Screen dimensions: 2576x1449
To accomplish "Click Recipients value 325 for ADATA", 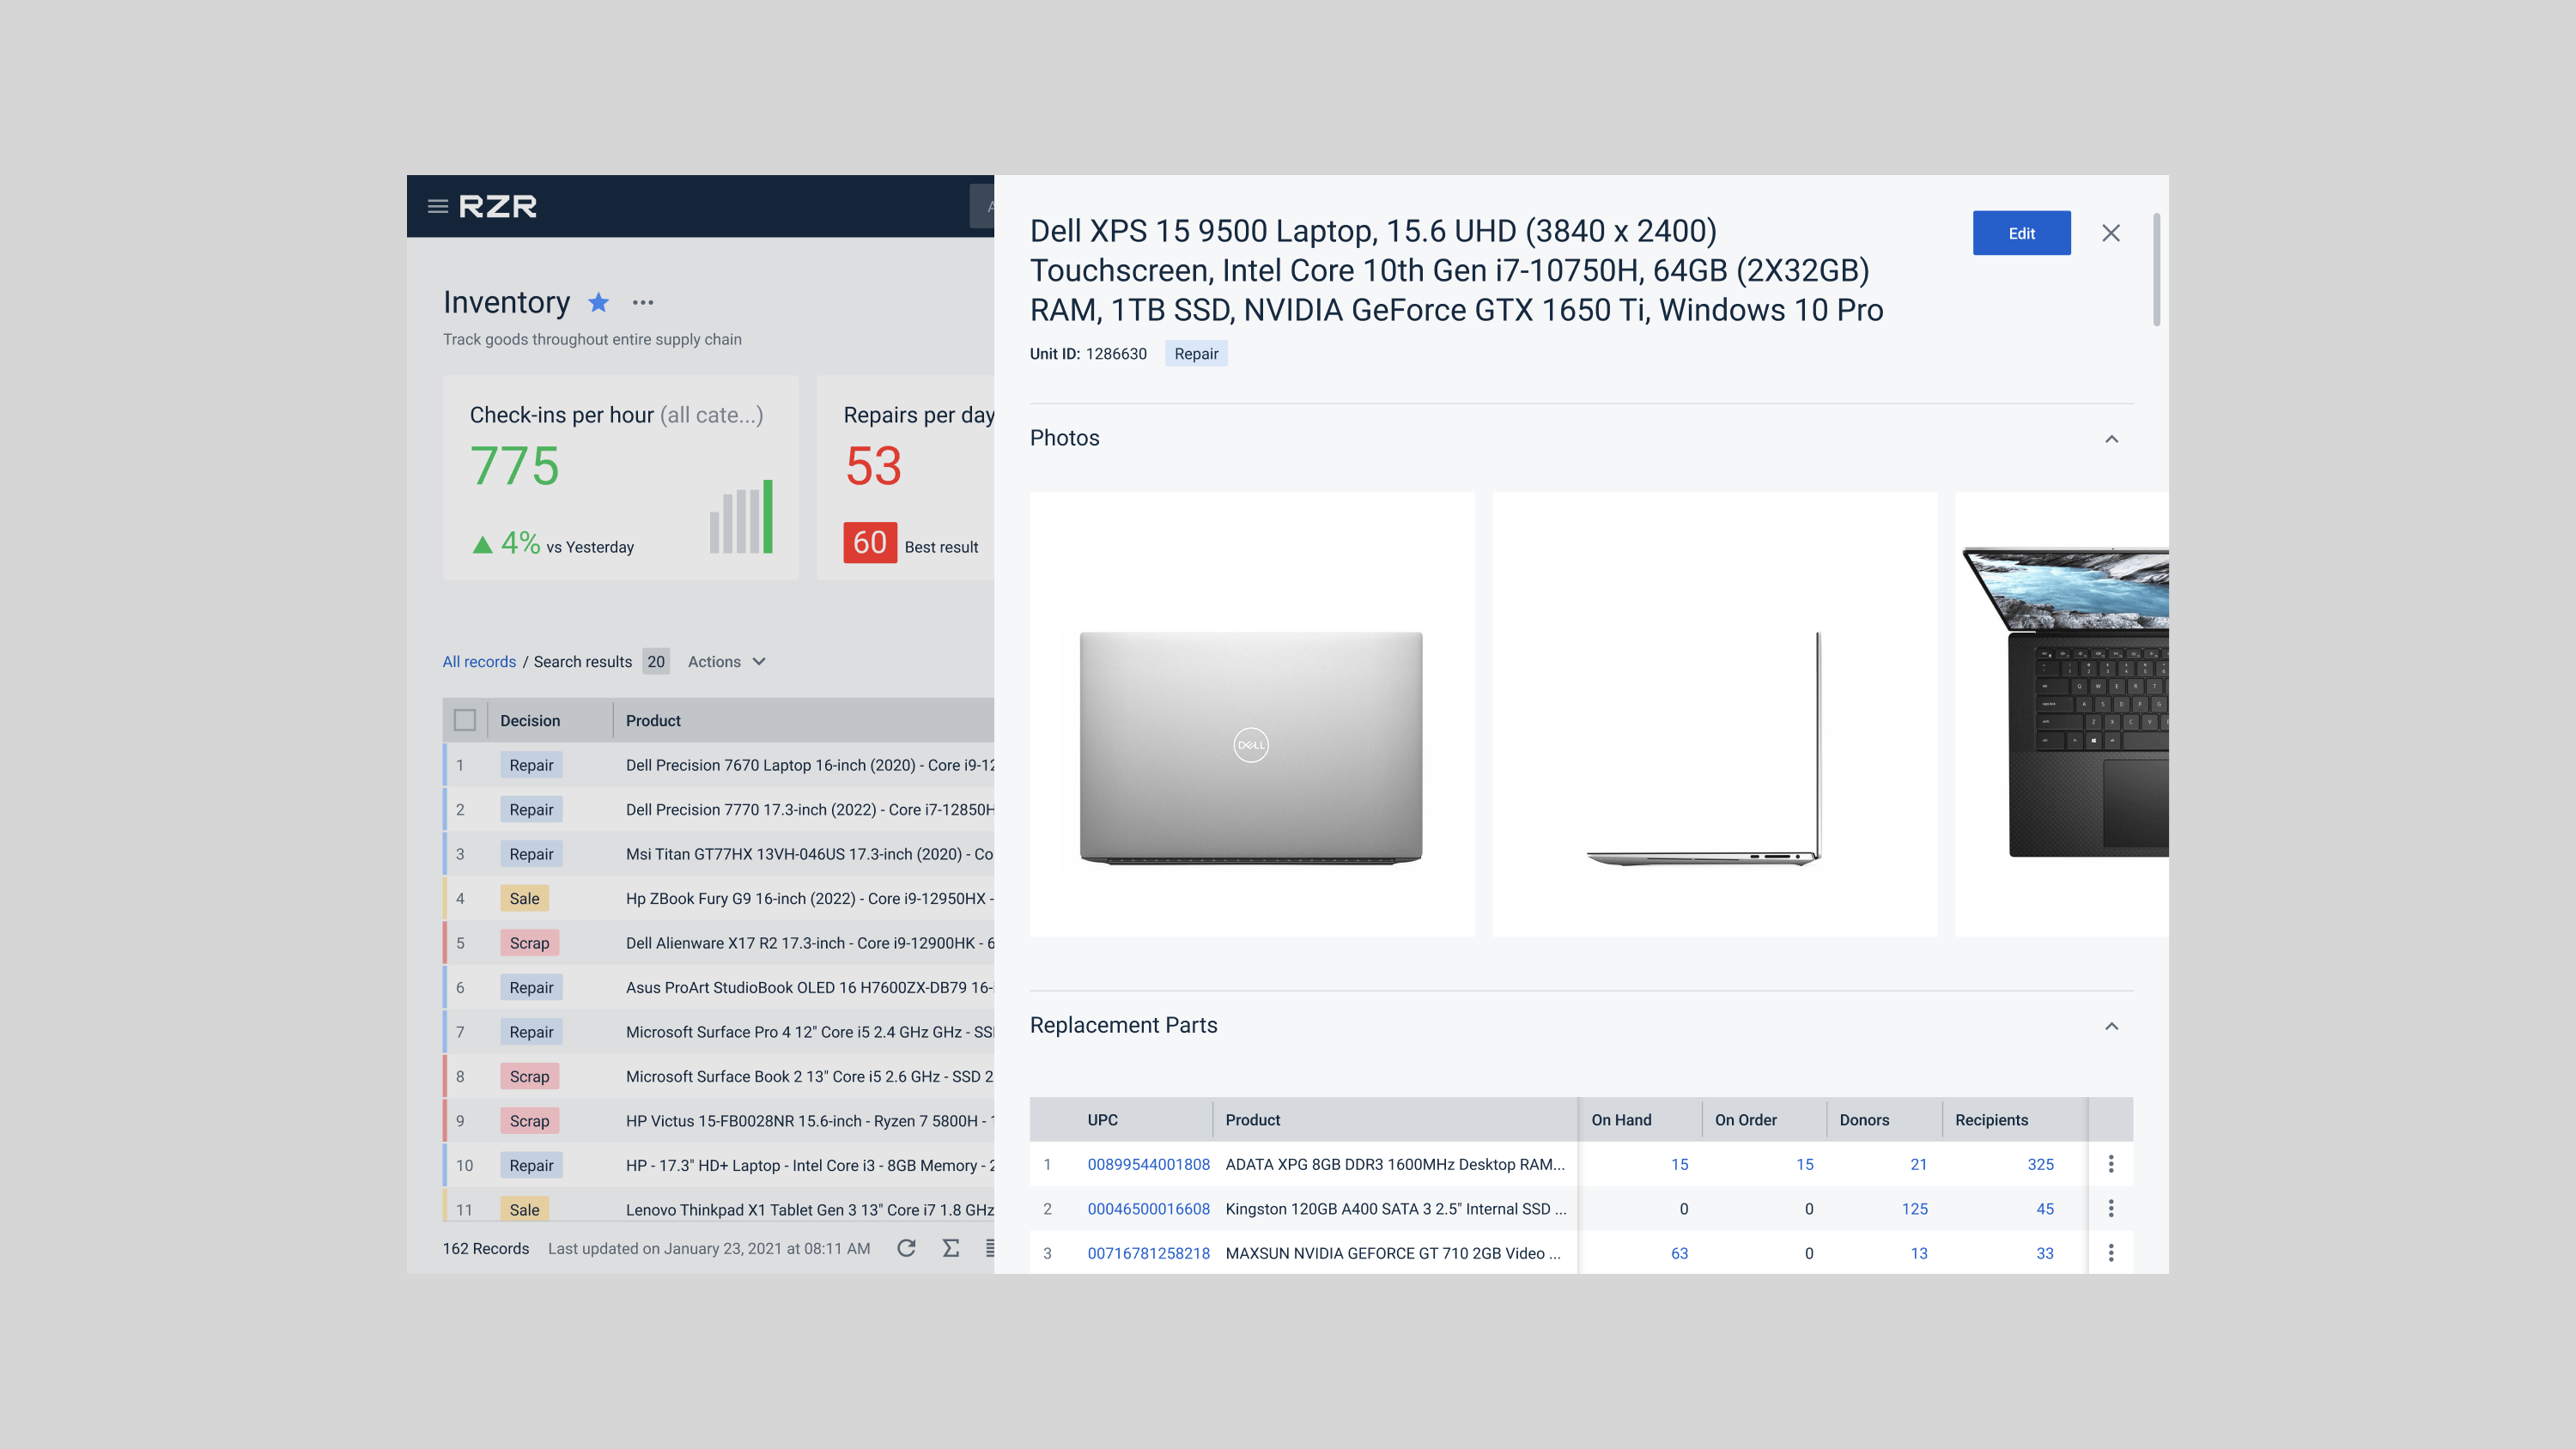I will (2040, 1164).
